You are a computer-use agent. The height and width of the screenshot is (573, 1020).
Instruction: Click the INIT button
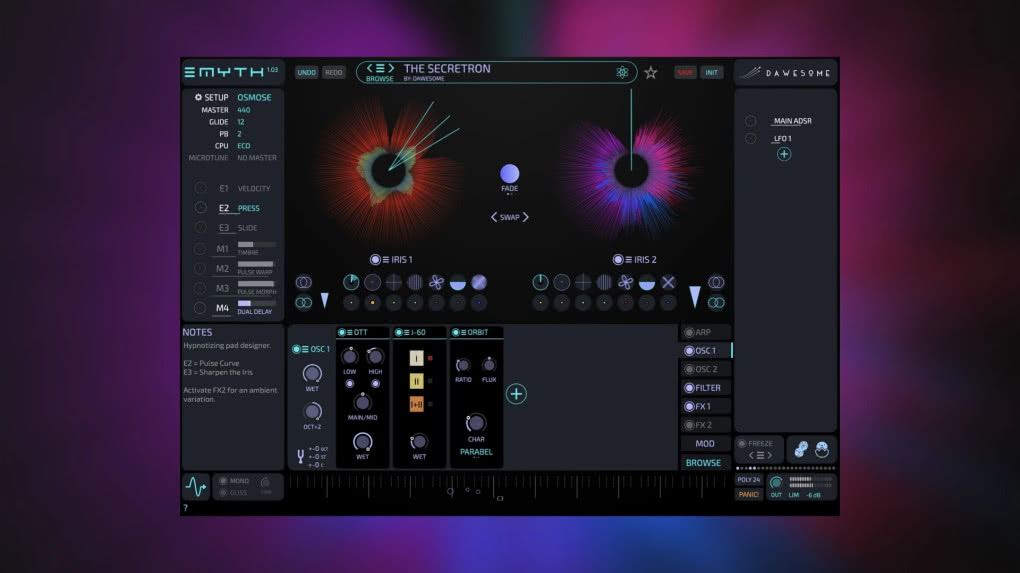712,72
